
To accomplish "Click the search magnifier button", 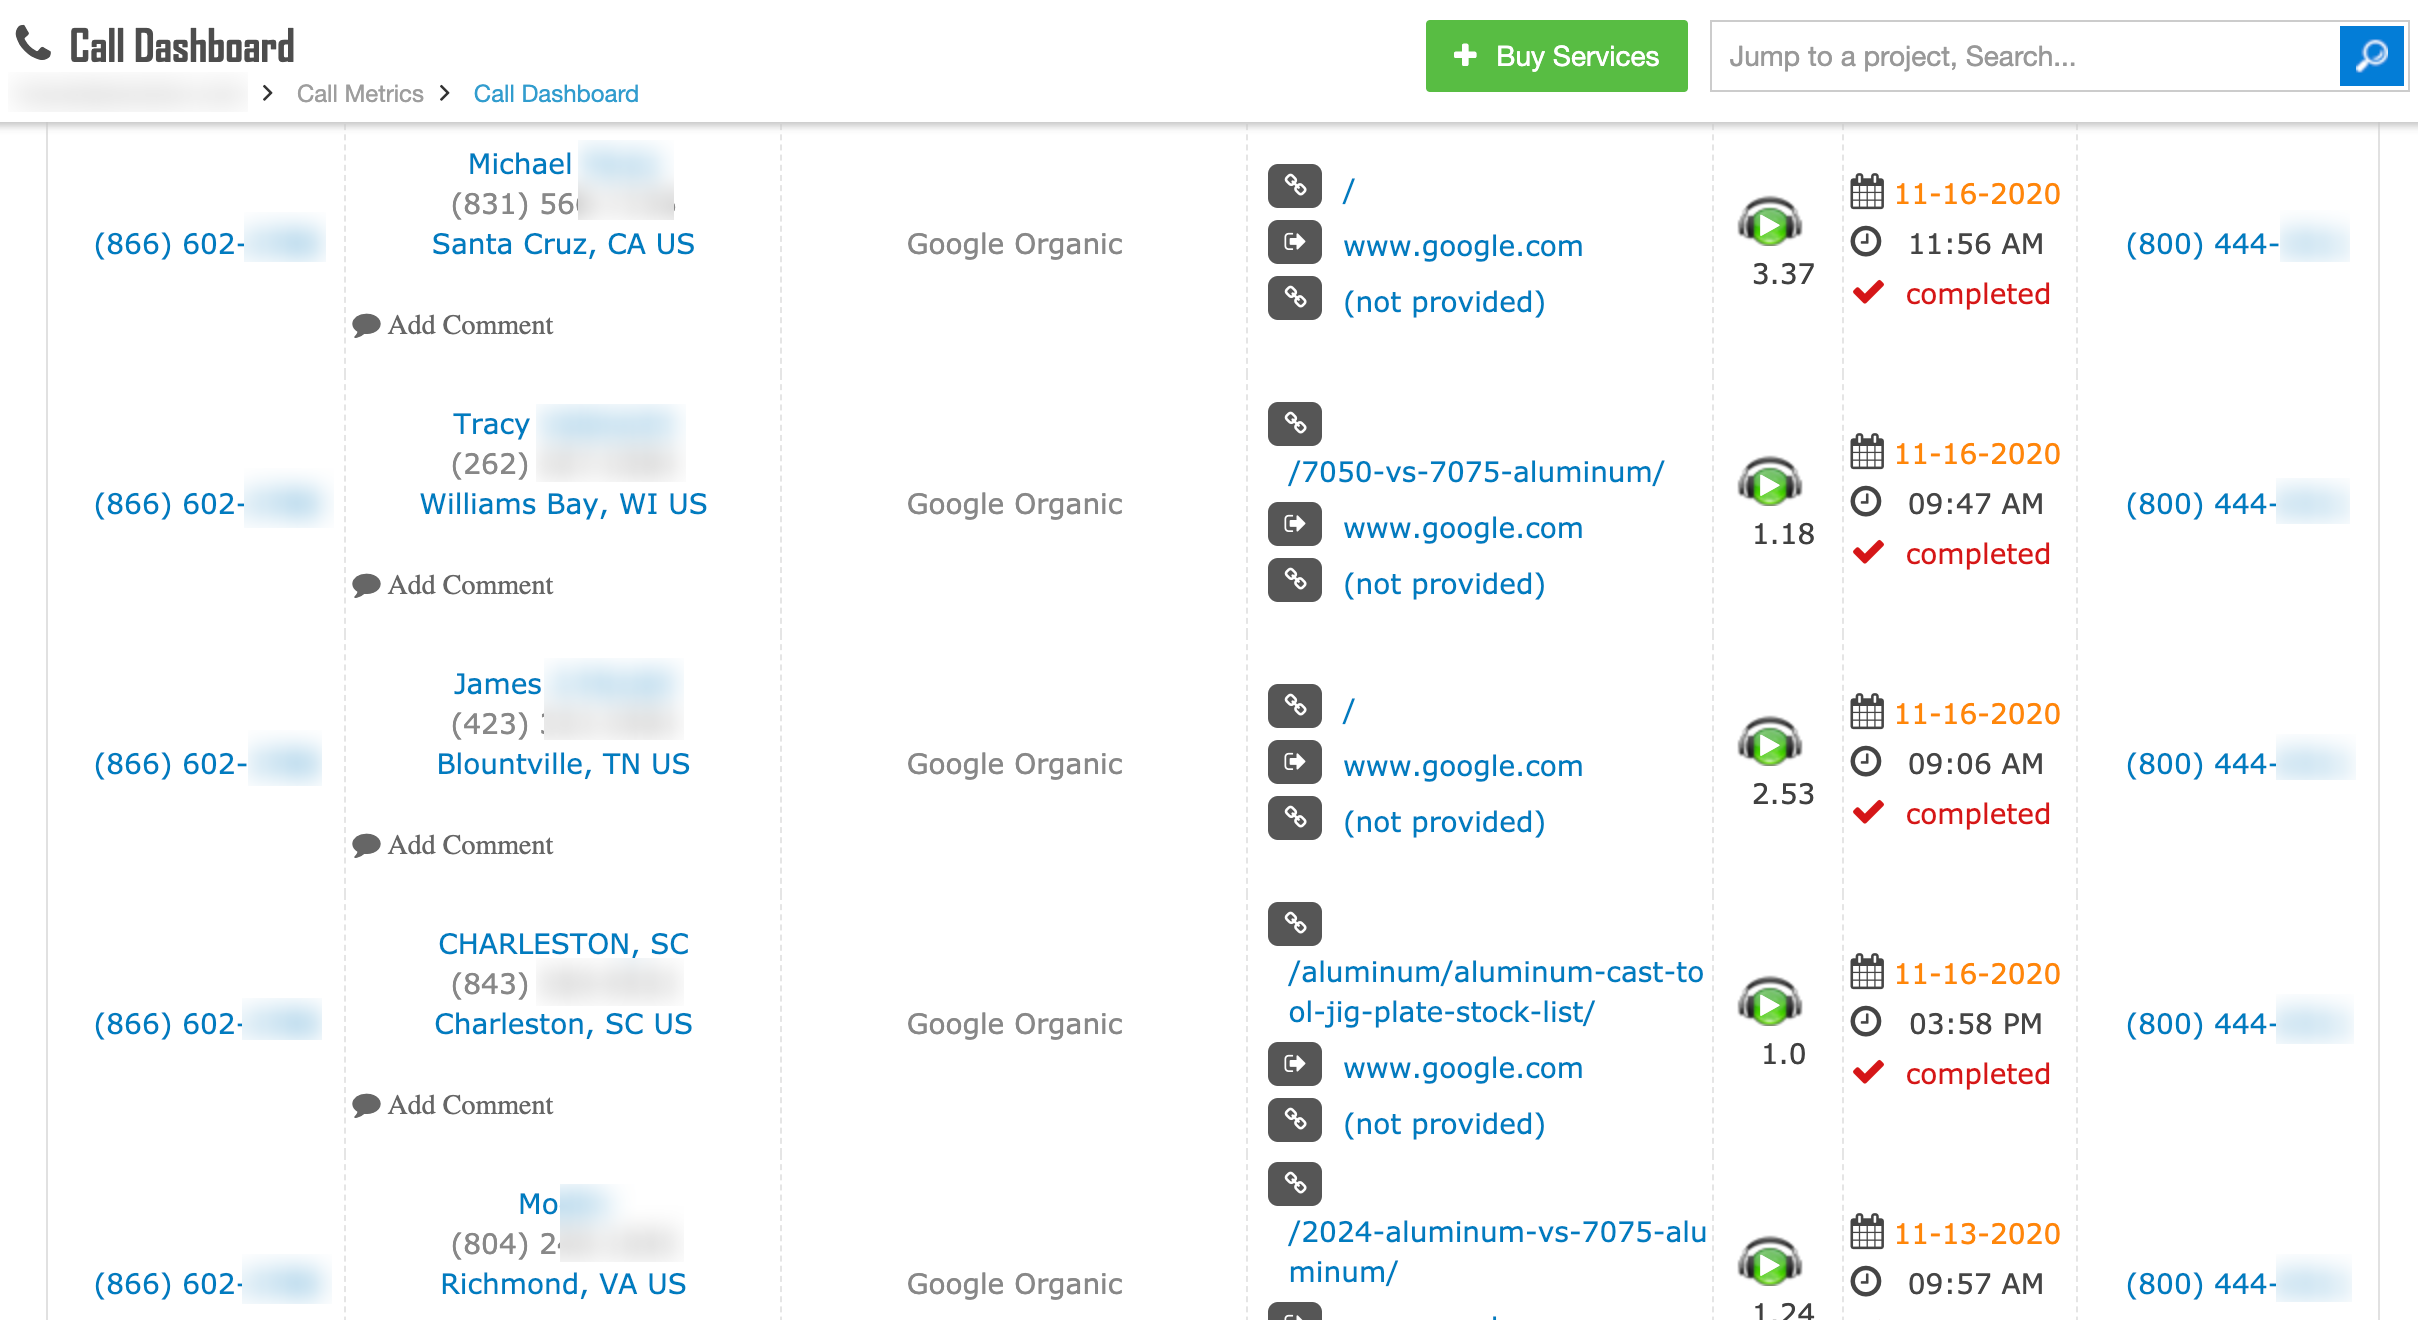I will pyautogui.click(x=2371, y=56).
